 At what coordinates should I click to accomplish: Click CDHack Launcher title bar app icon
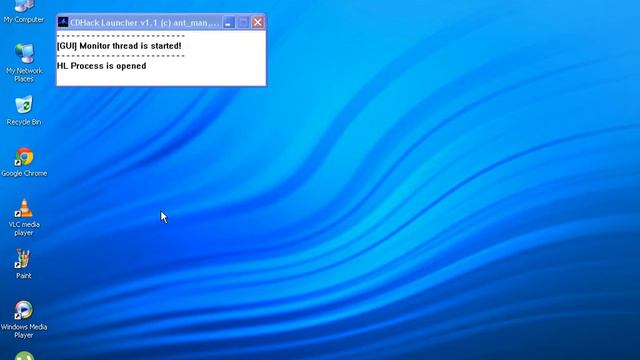63,22
